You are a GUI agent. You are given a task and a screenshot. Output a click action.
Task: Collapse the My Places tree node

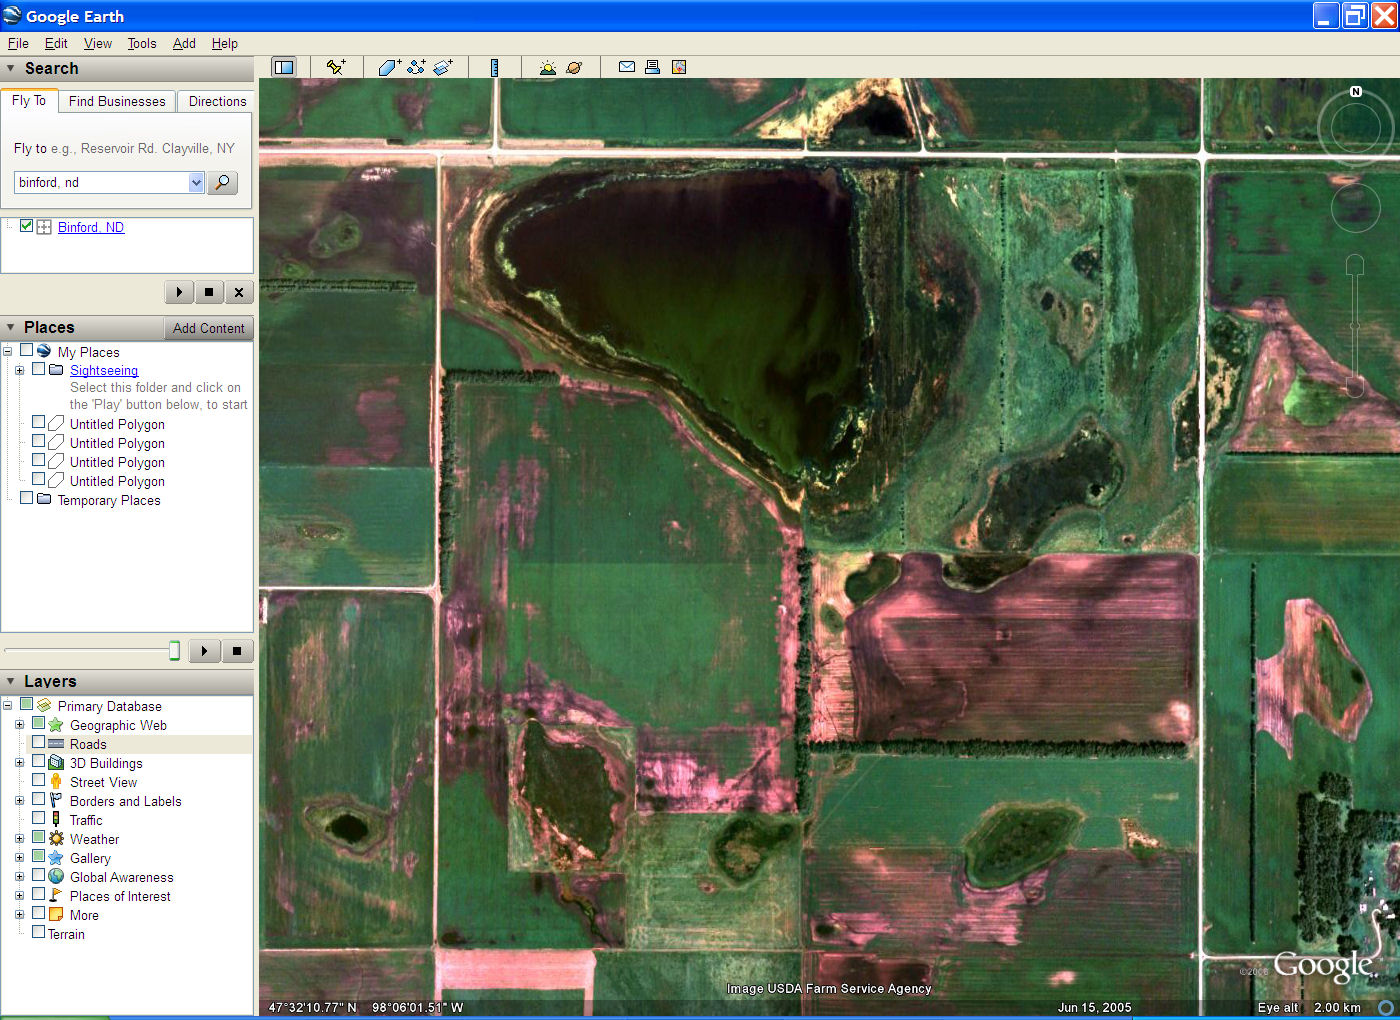click(7, 352)
